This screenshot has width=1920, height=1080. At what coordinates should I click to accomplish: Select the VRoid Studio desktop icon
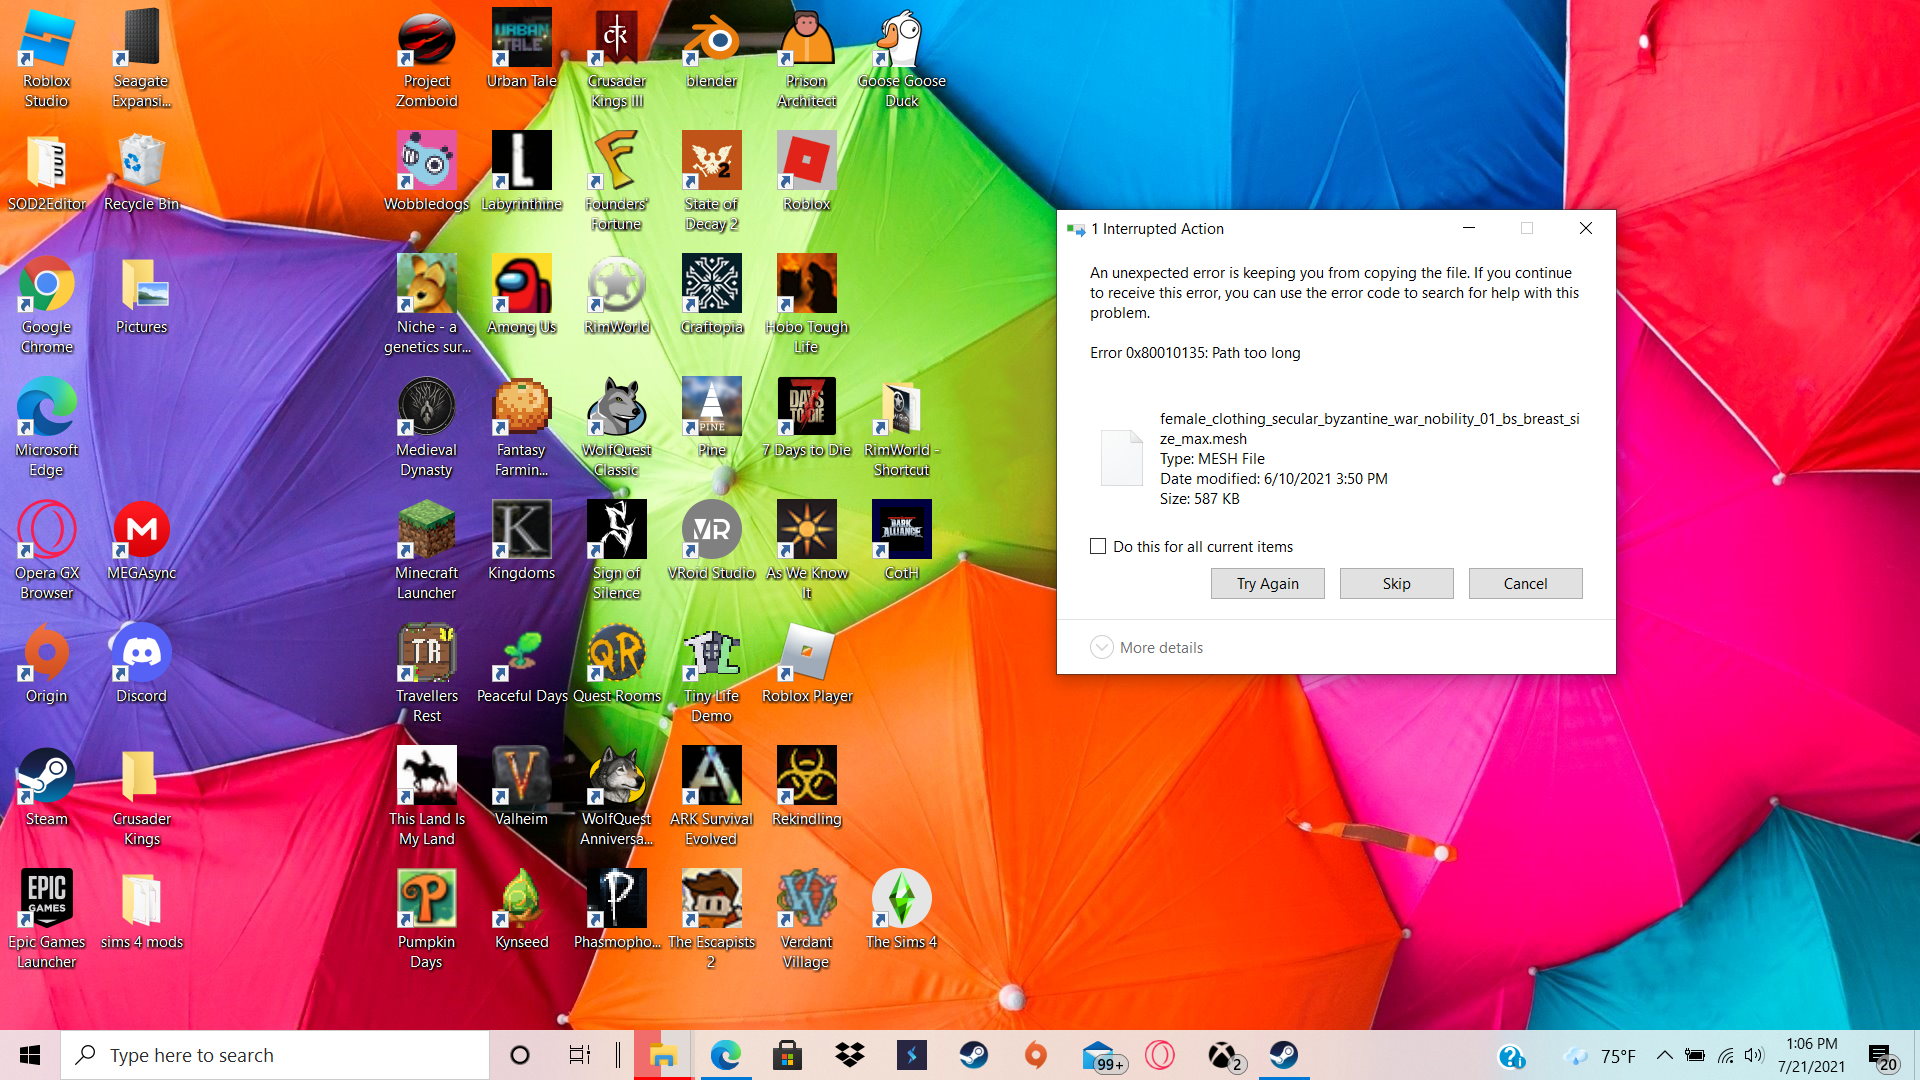(711, 541)
